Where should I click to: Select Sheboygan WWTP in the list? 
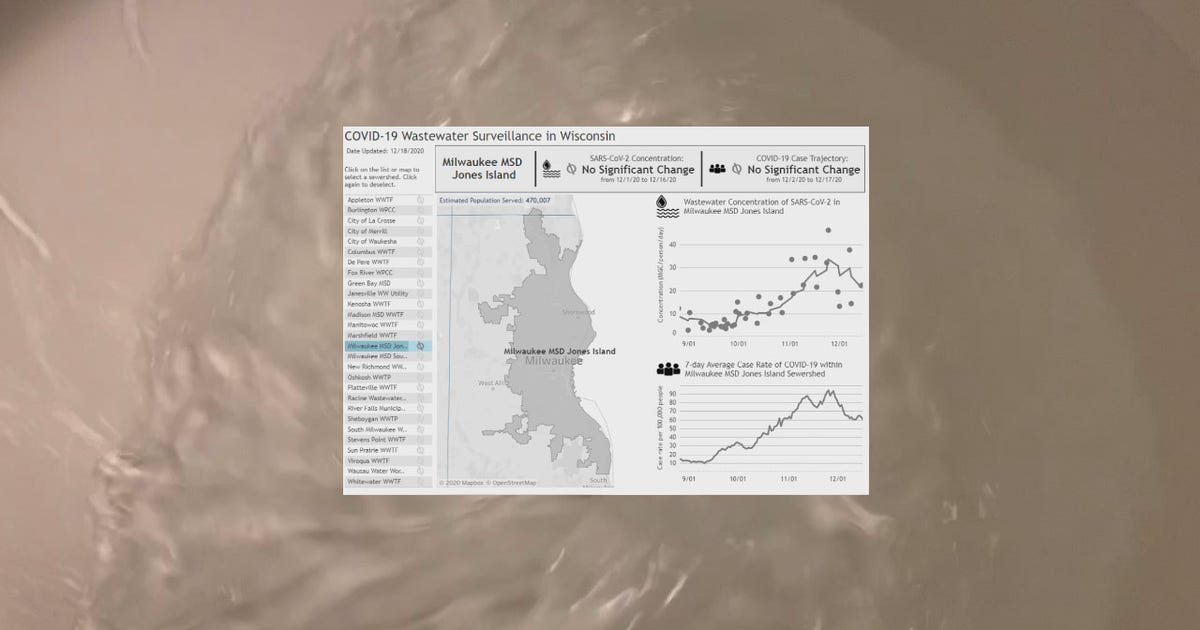point(388,419)
